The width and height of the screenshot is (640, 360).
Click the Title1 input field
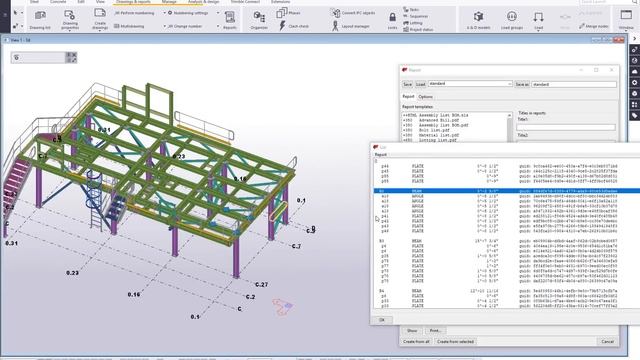[x=566, y=127]
